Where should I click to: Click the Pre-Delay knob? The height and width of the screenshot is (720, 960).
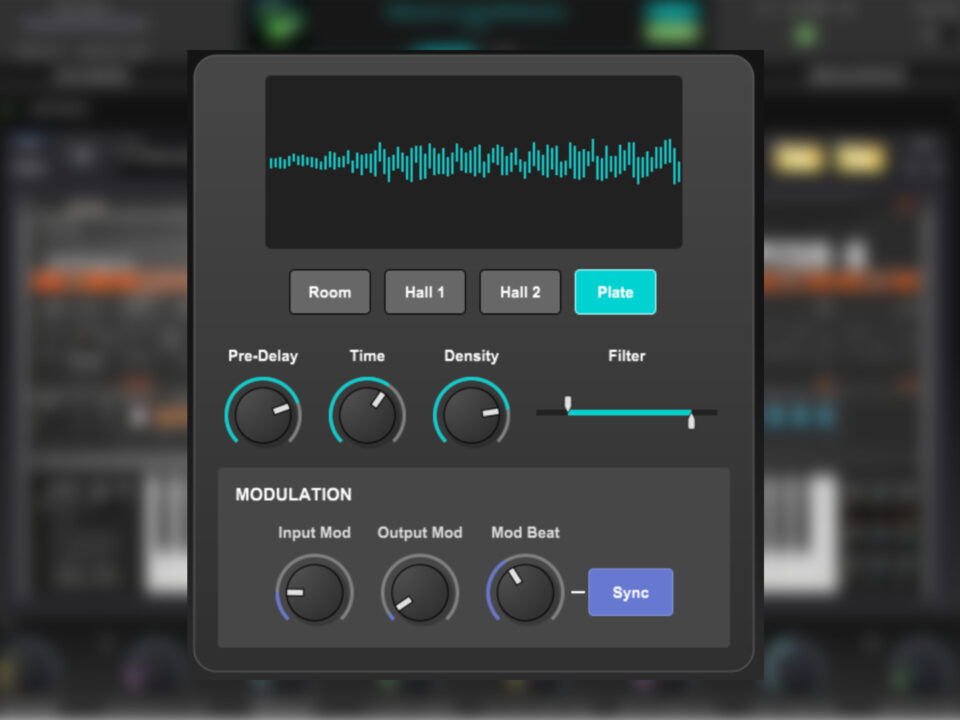tap(263, 414)
